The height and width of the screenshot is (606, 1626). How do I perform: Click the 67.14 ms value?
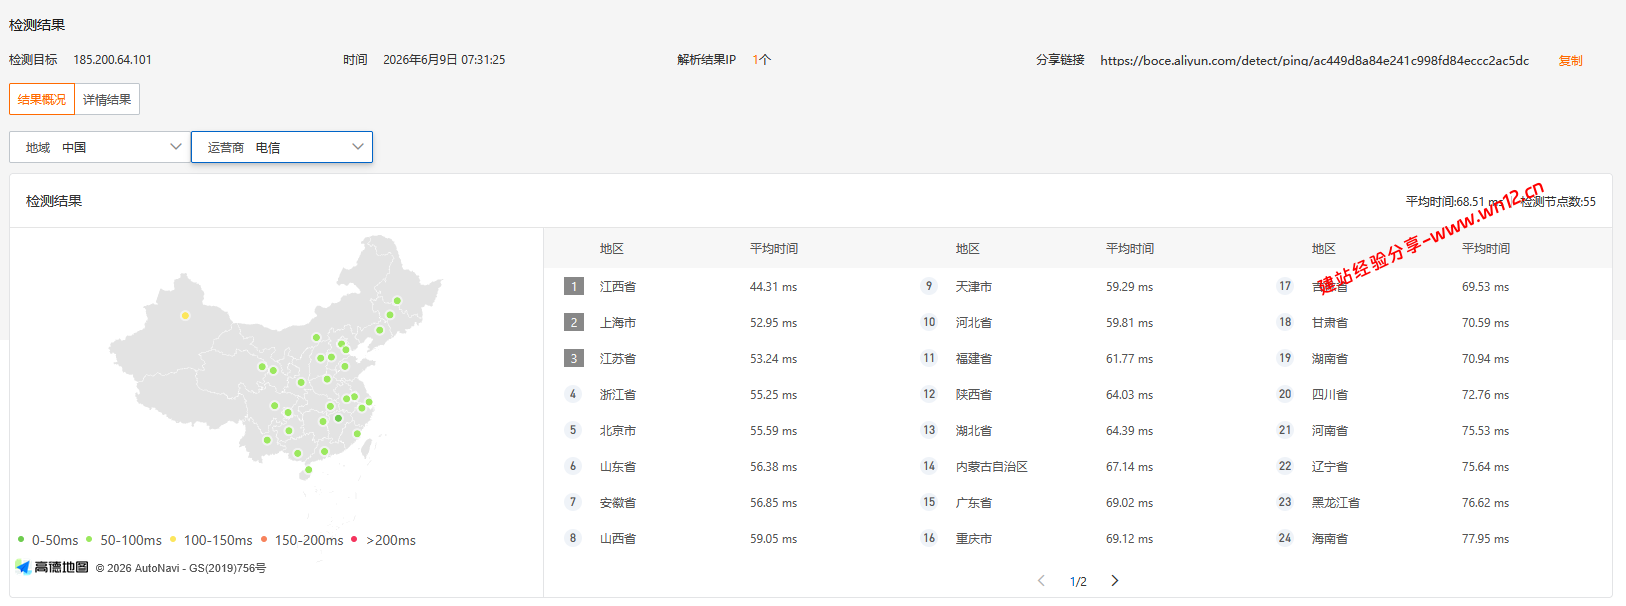point(1129,467)
